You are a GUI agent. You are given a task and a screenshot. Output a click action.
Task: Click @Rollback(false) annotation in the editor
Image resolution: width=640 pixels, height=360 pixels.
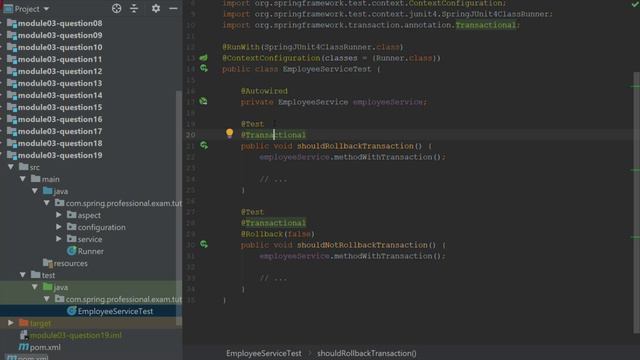tap(278, 234)
